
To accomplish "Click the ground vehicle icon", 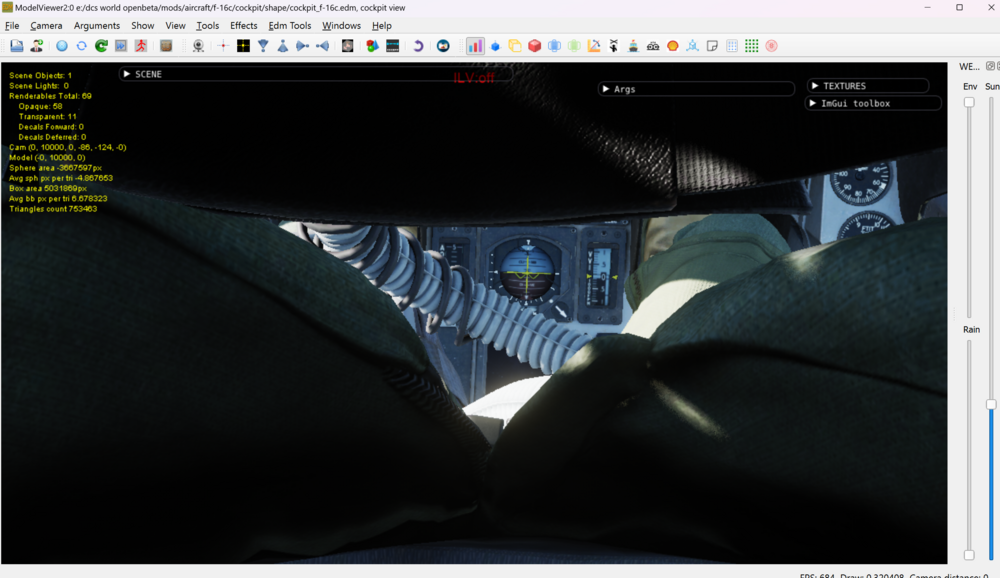I will click(x=653, y=46).
